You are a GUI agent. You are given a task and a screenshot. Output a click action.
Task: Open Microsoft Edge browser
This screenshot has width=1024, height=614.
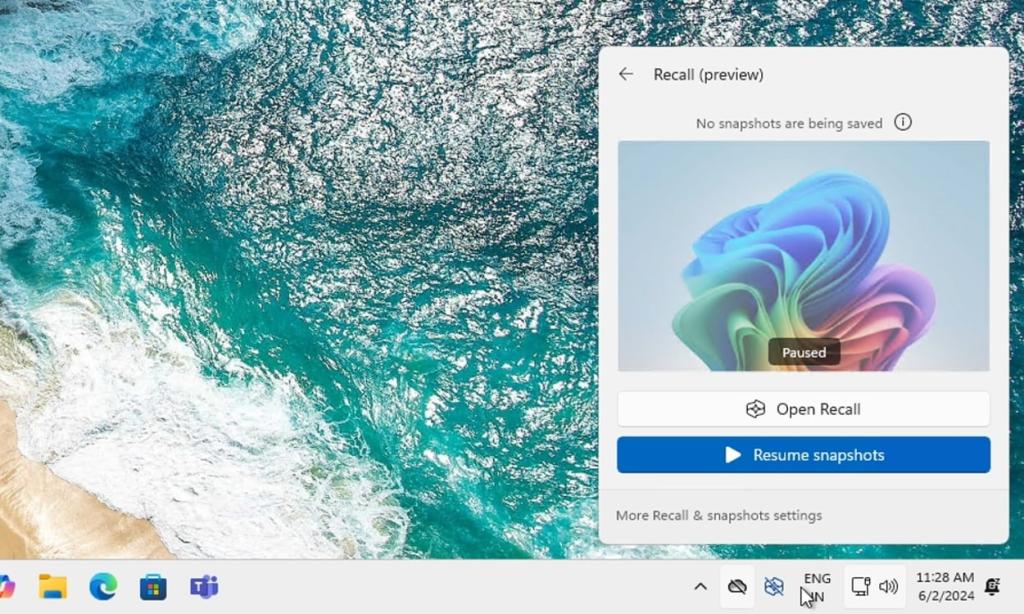click(x=105, y=587)
